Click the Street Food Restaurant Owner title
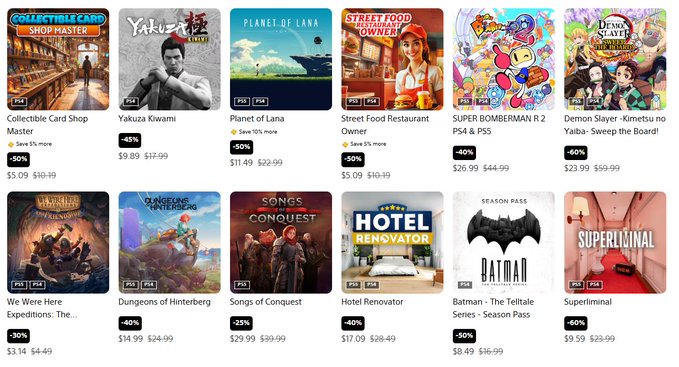 click(x=385, y=125)
